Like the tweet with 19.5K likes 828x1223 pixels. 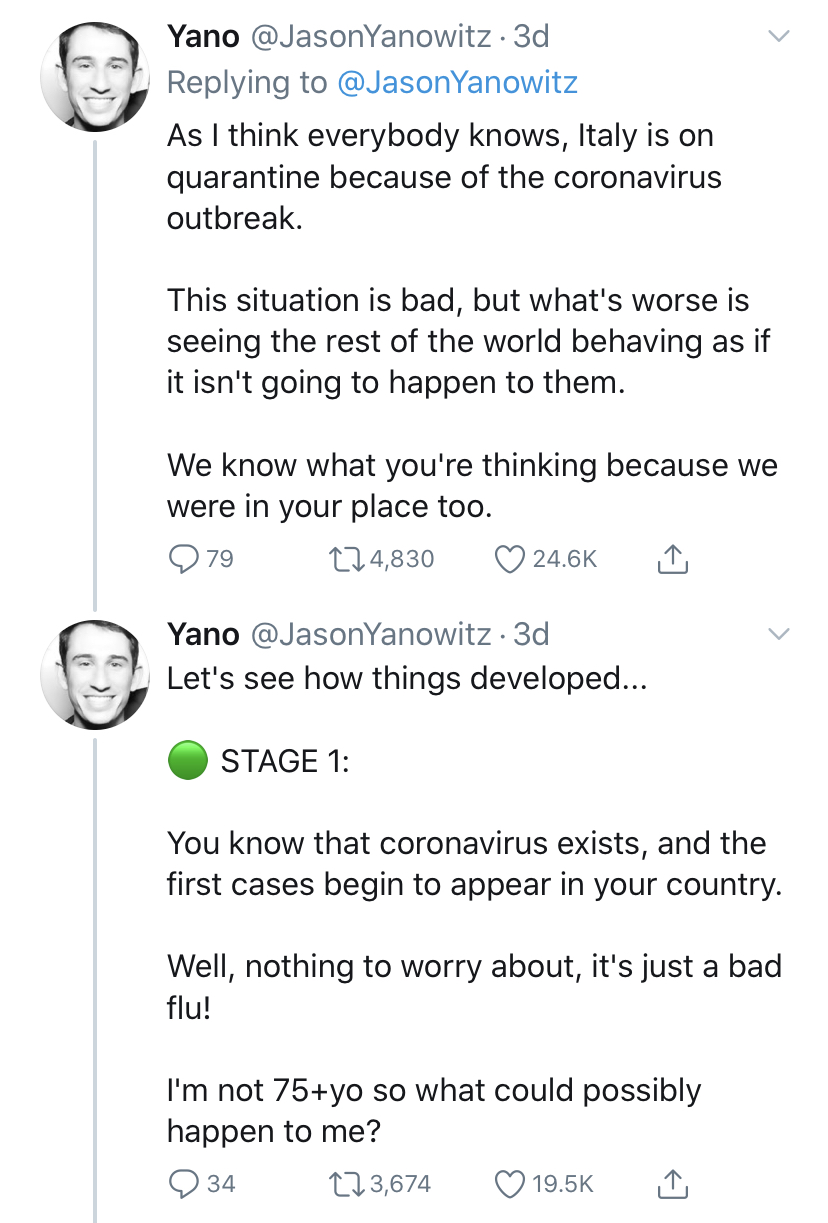point(511,1184)
